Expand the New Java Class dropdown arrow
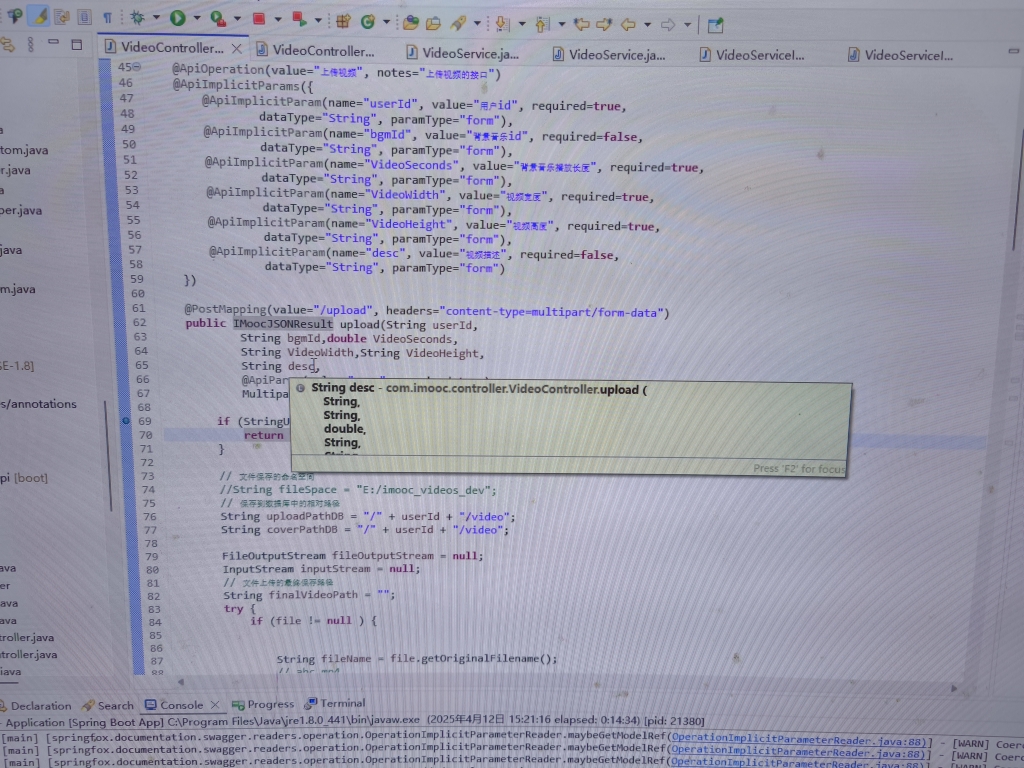 [x=386, y=22]
